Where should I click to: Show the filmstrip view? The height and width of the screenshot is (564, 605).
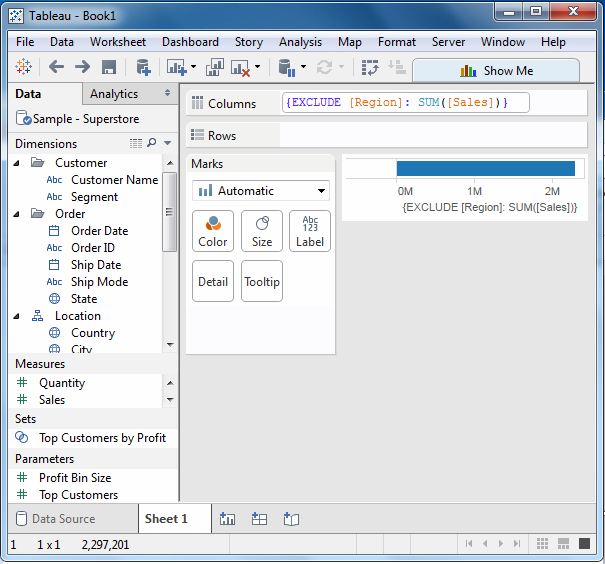pyautogui.click(x=564, y=544)
